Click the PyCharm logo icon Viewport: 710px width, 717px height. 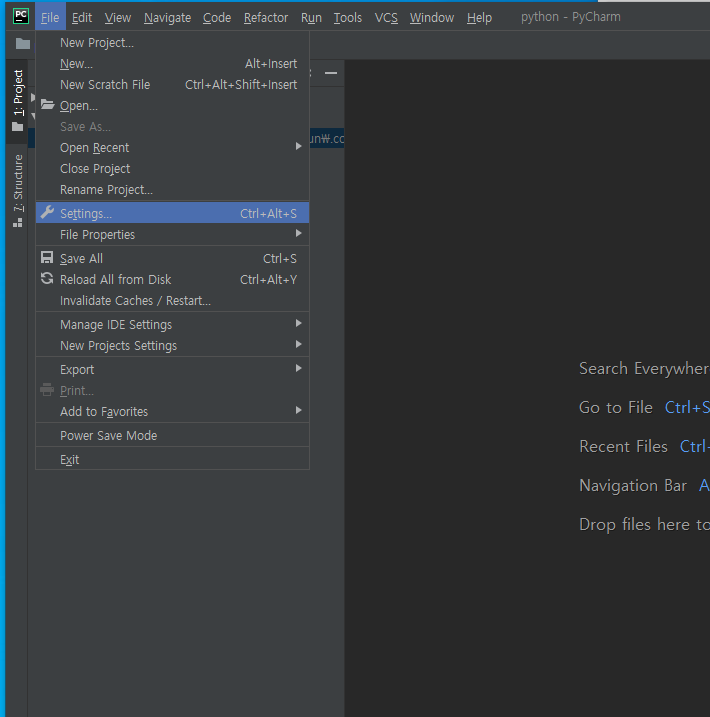point(21,16)
